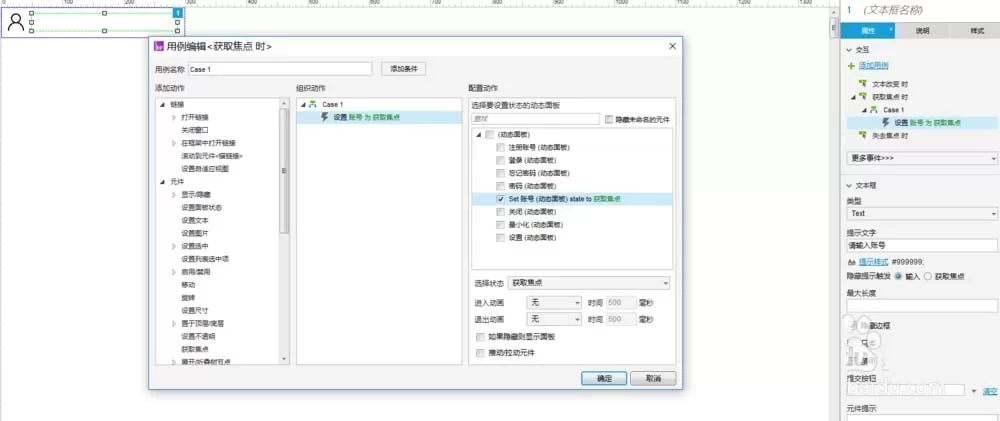Click the 获取焦点 时 event icon in properties

point(863,96)
